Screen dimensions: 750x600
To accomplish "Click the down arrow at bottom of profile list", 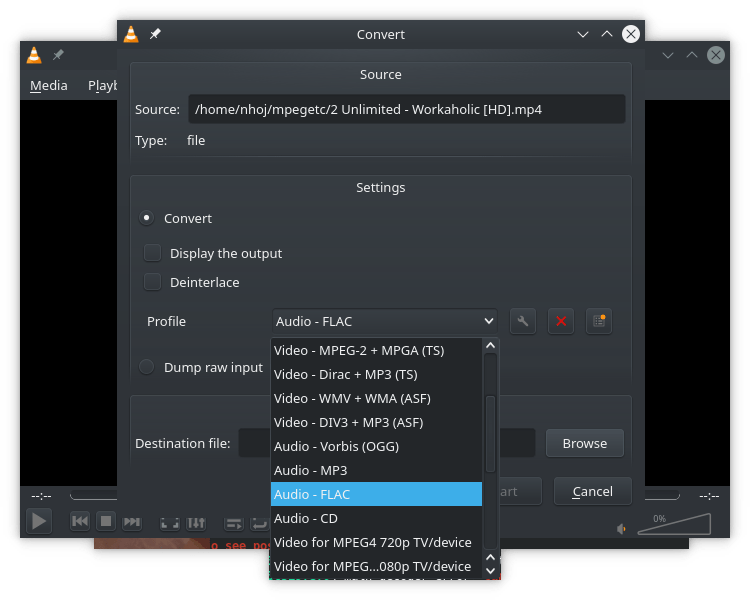I will pyautogui.click(x=490, y=570).
